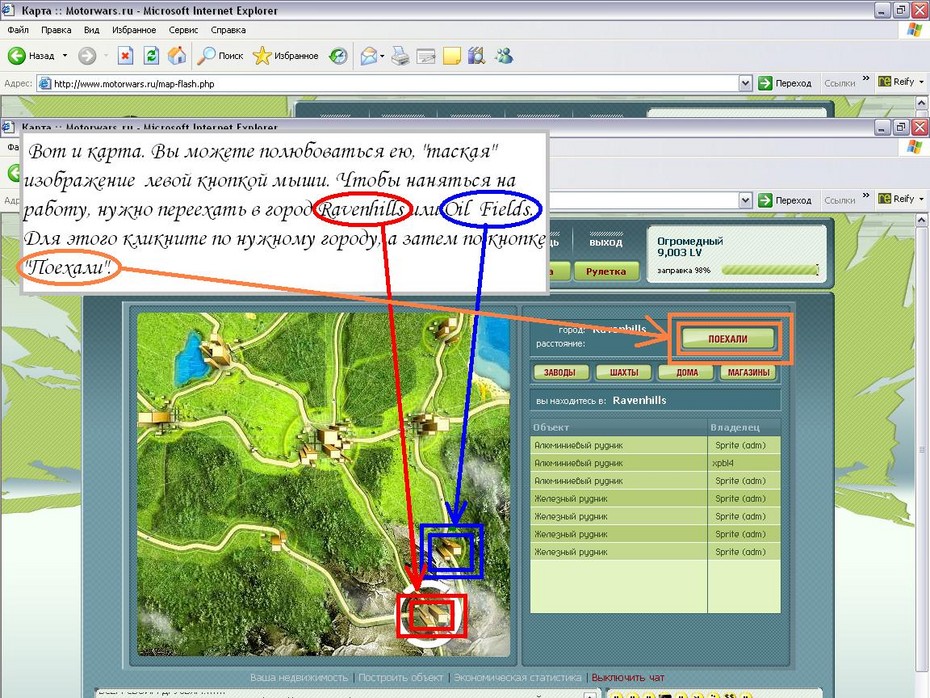Click the Огромедный player name
Screen dimensions: 930x698
[690, 241]
